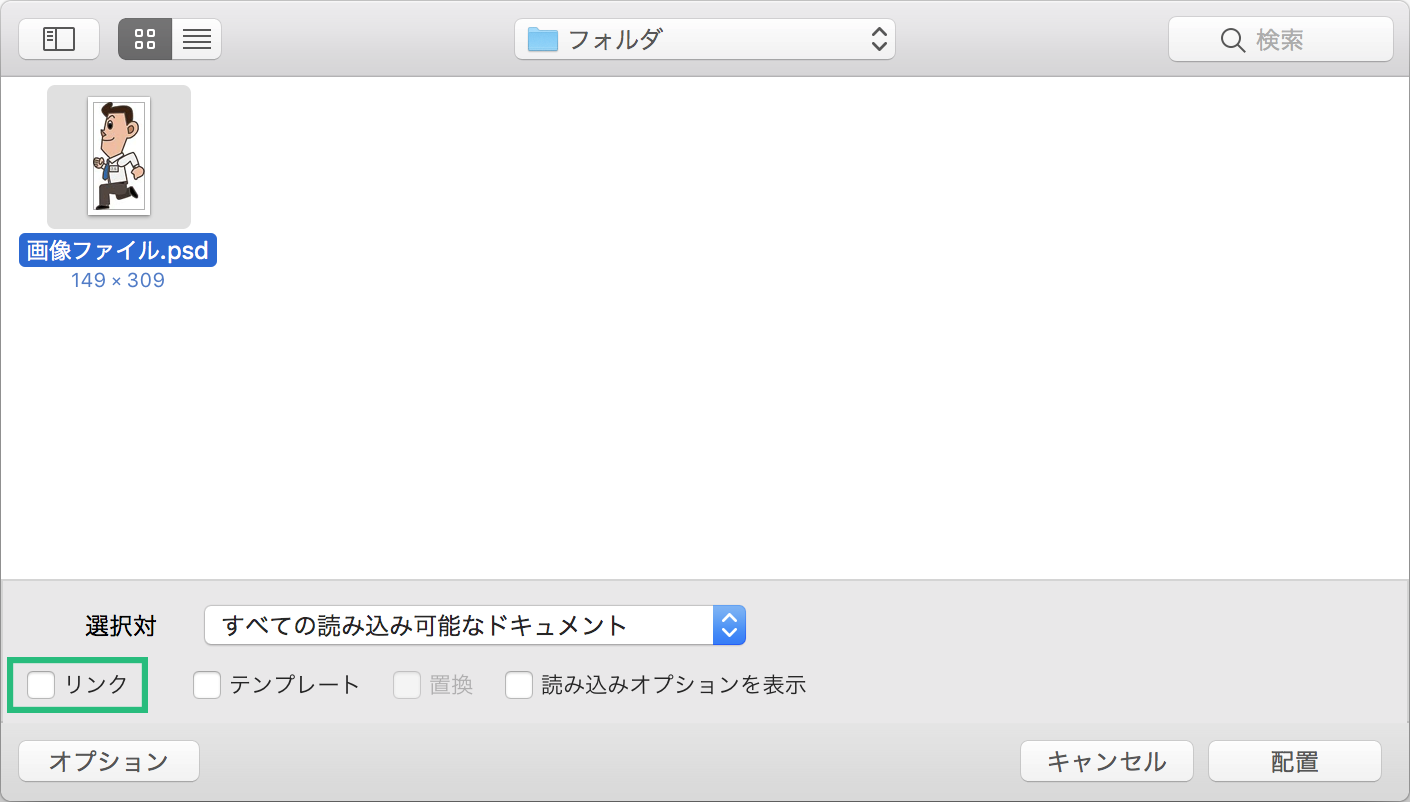Click the 149 × 309 dimension label
The image size is (1410, 802).
(x=118, y=280)
